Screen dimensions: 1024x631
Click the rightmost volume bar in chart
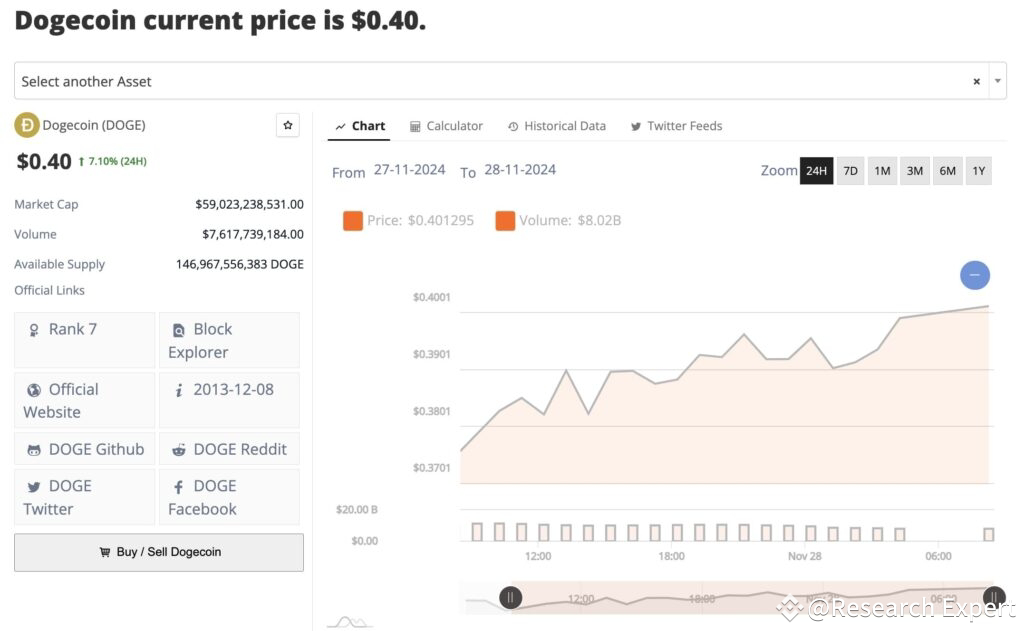989,534
